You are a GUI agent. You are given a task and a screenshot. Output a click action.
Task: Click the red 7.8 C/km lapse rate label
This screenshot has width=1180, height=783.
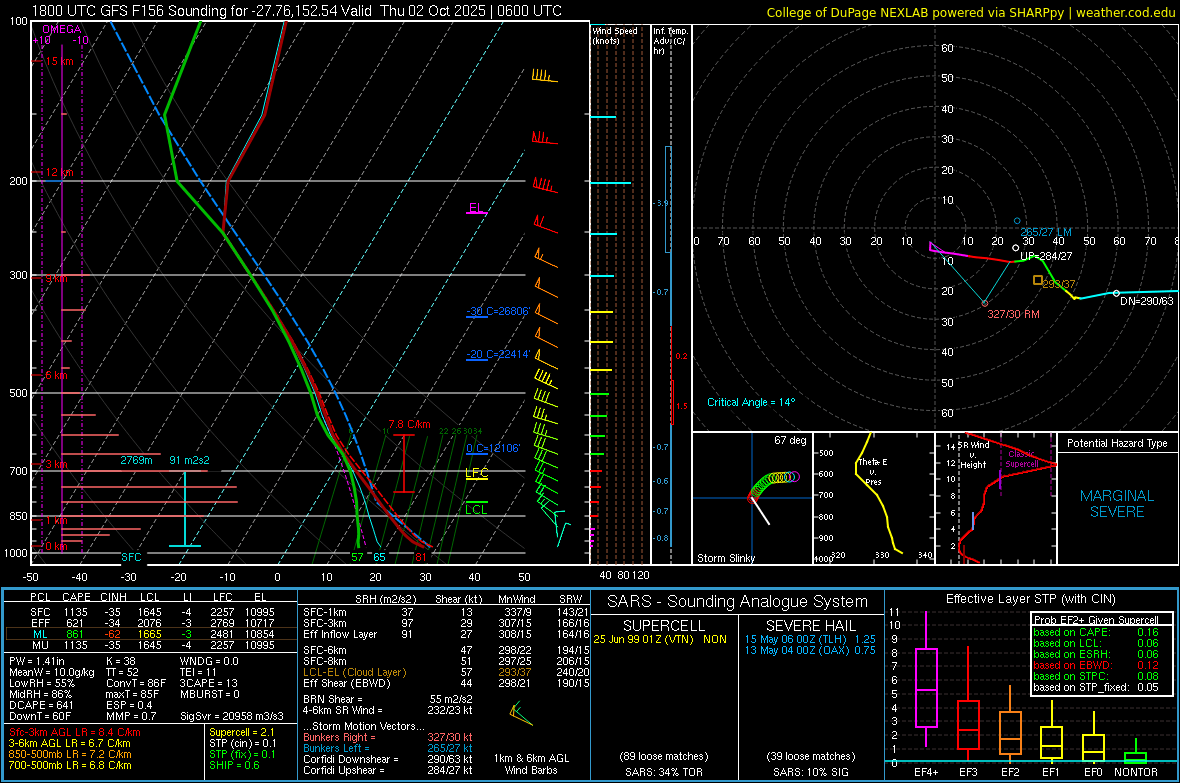tap(409, 425)
